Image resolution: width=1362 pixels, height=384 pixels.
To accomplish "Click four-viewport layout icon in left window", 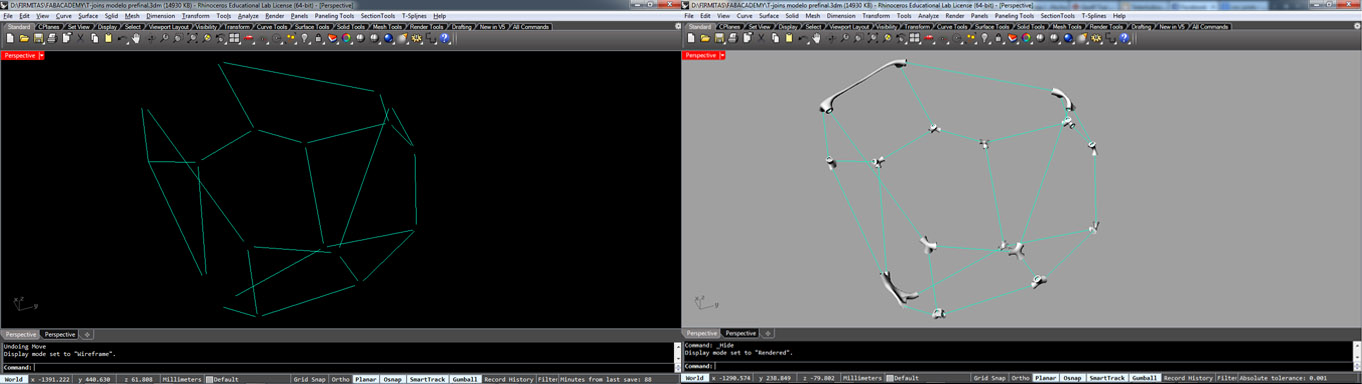I will 234,38.
